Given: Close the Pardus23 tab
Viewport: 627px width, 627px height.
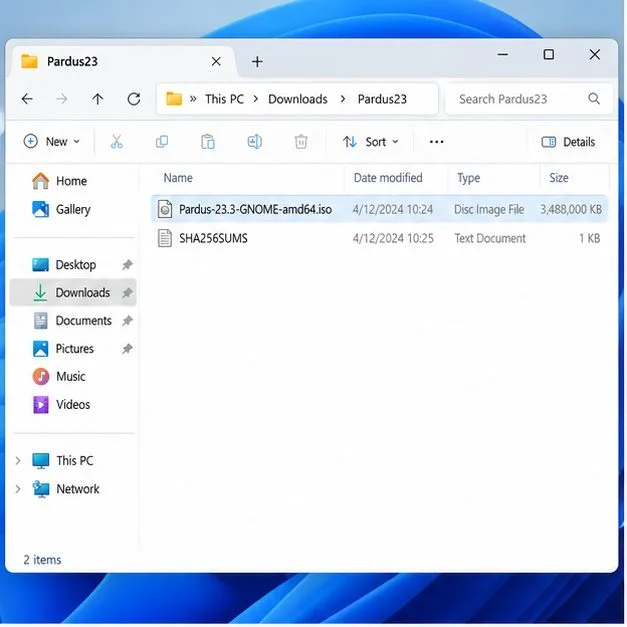Looking at the screenshot, I should tap(216, 62).
